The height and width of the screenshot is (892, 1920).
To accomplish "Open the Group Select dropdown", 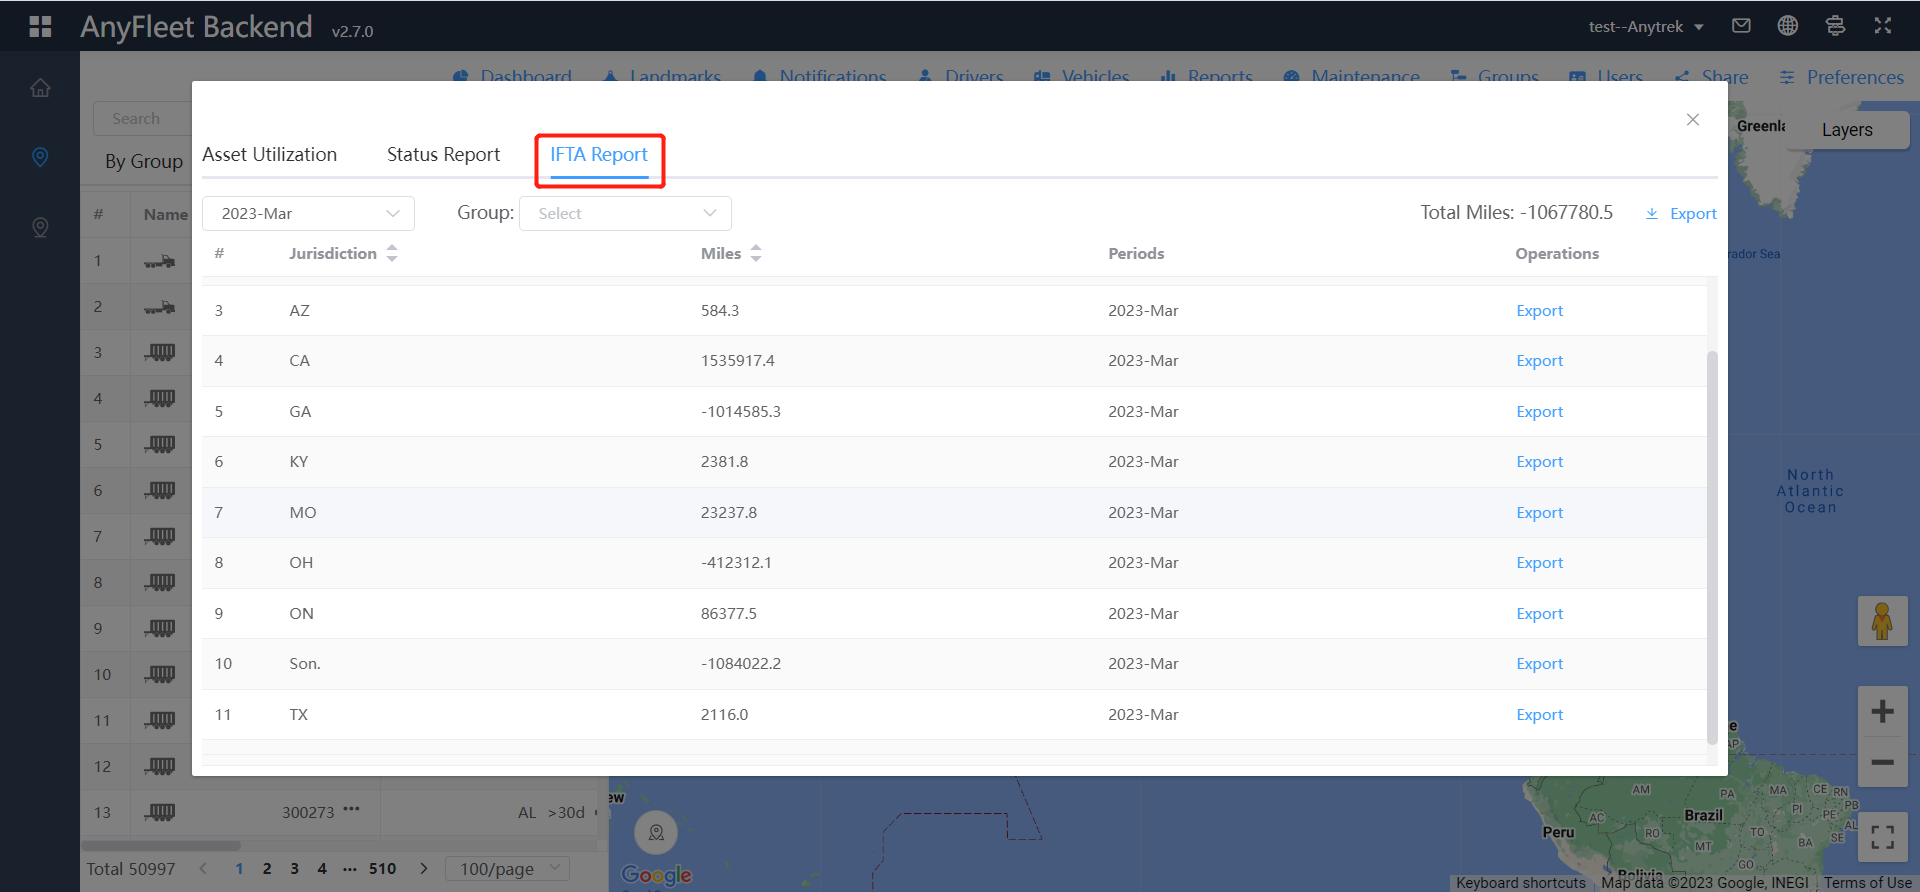I will click(x=625, y=213).
